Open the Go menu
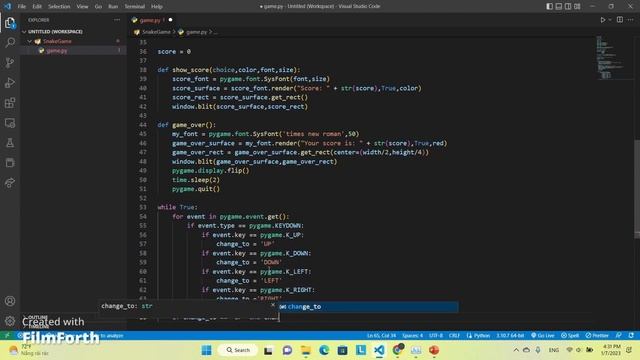 [98, 7]
